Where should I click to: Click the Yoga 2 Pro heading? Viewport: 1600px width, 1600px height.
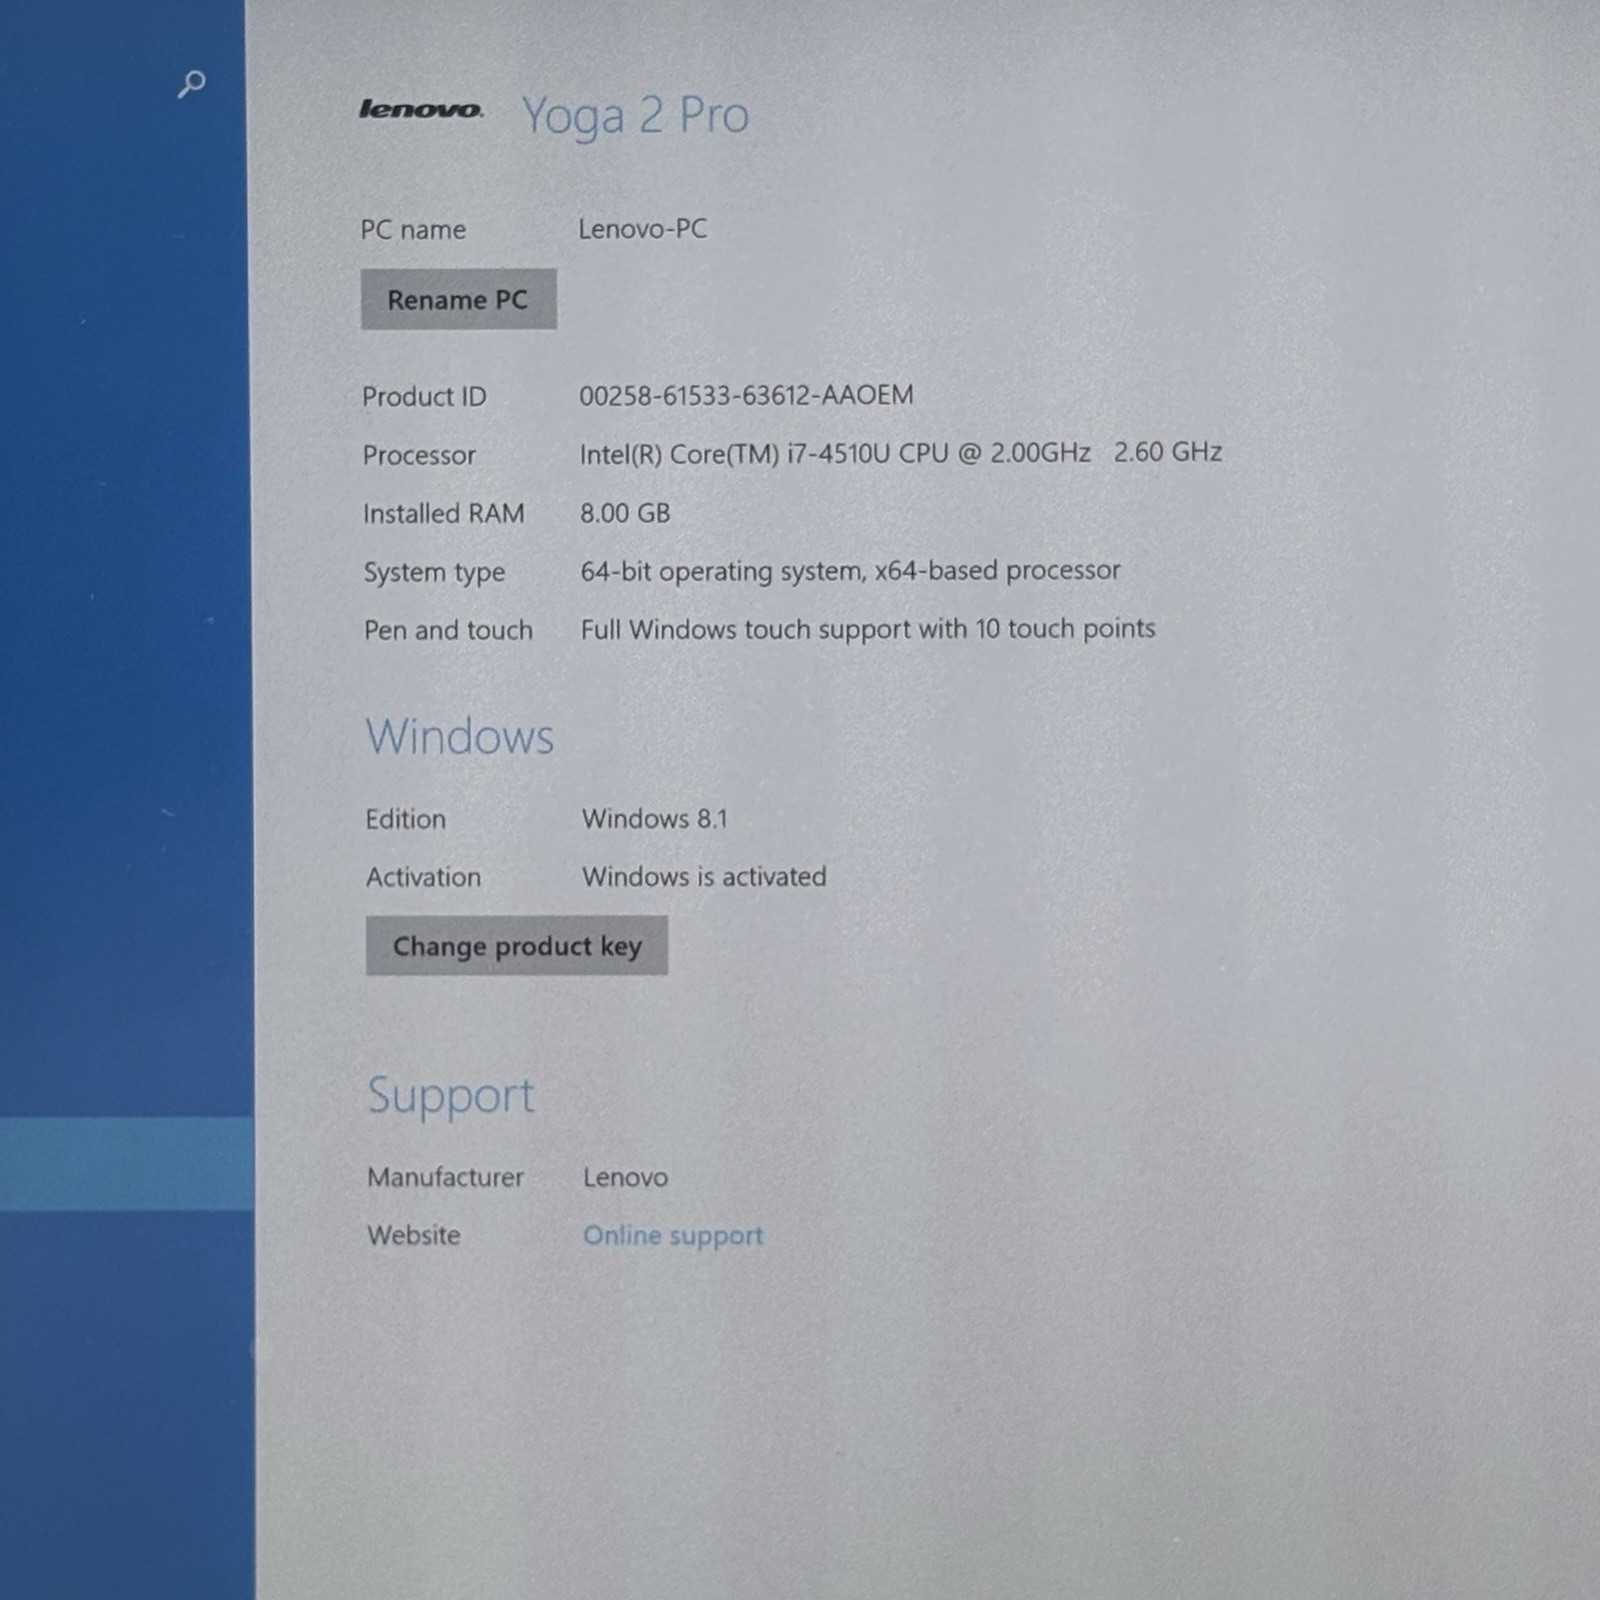[x=635, y=116]
